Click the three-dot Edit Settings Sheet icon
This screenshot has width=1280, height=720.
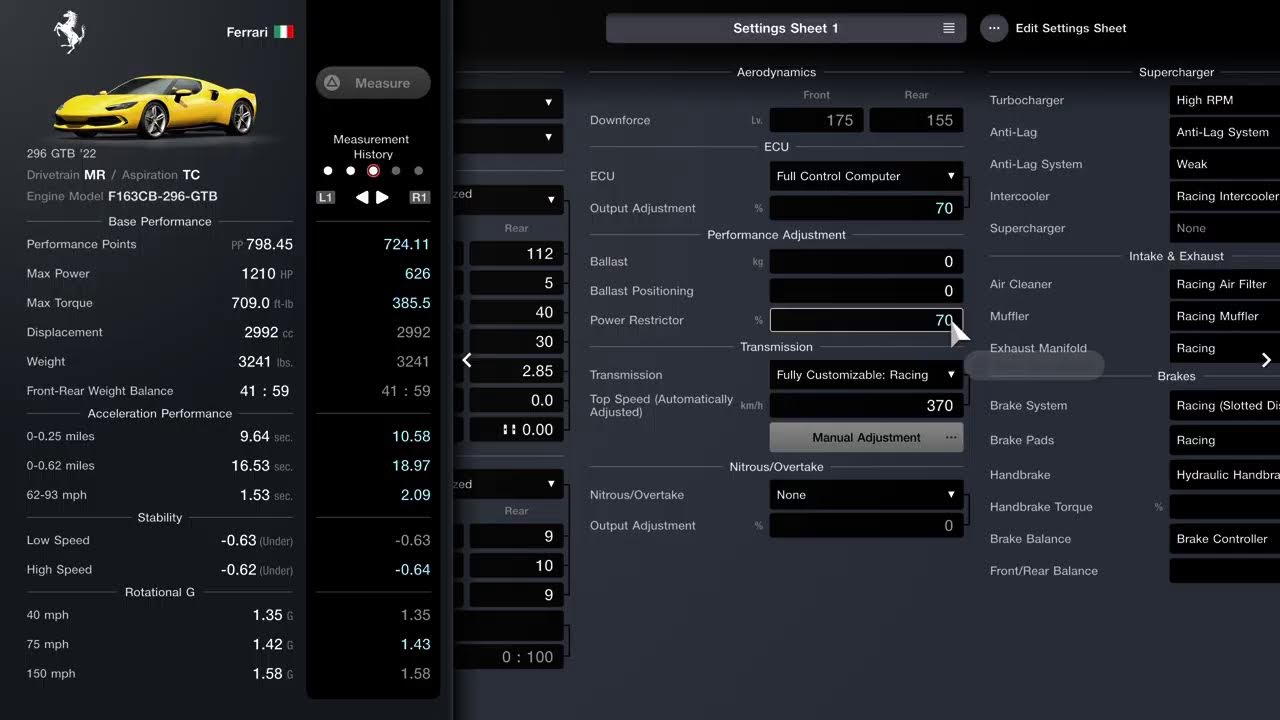point(994,28)
